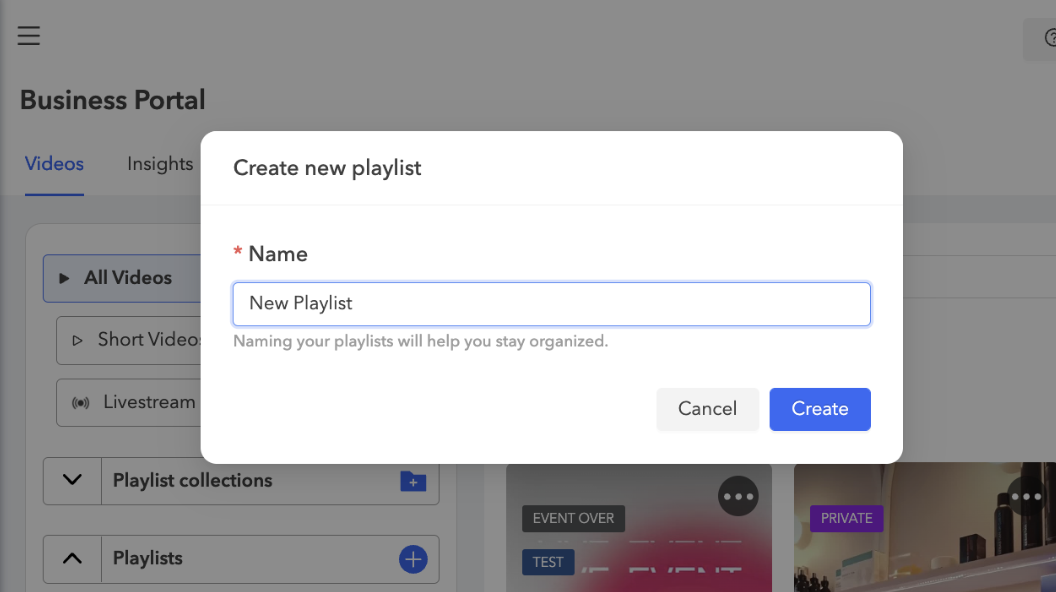The height and width of the screenshot is (592, 1056).
Task: Collapse the Playlist collections section chevron
Action: pyautogui.click(x=72, y=480)
